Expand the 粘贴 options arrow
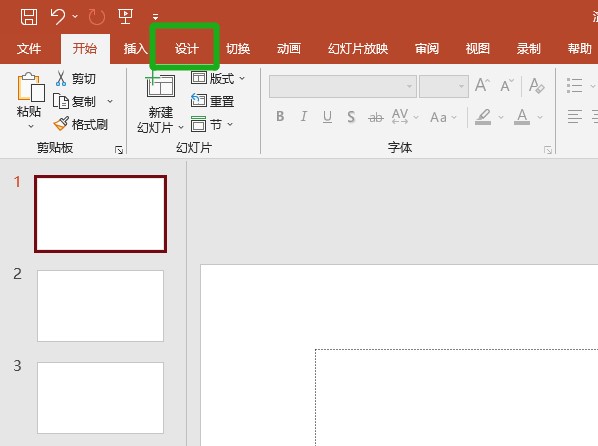Screen dimensions: 598x446 click(31, 126)
